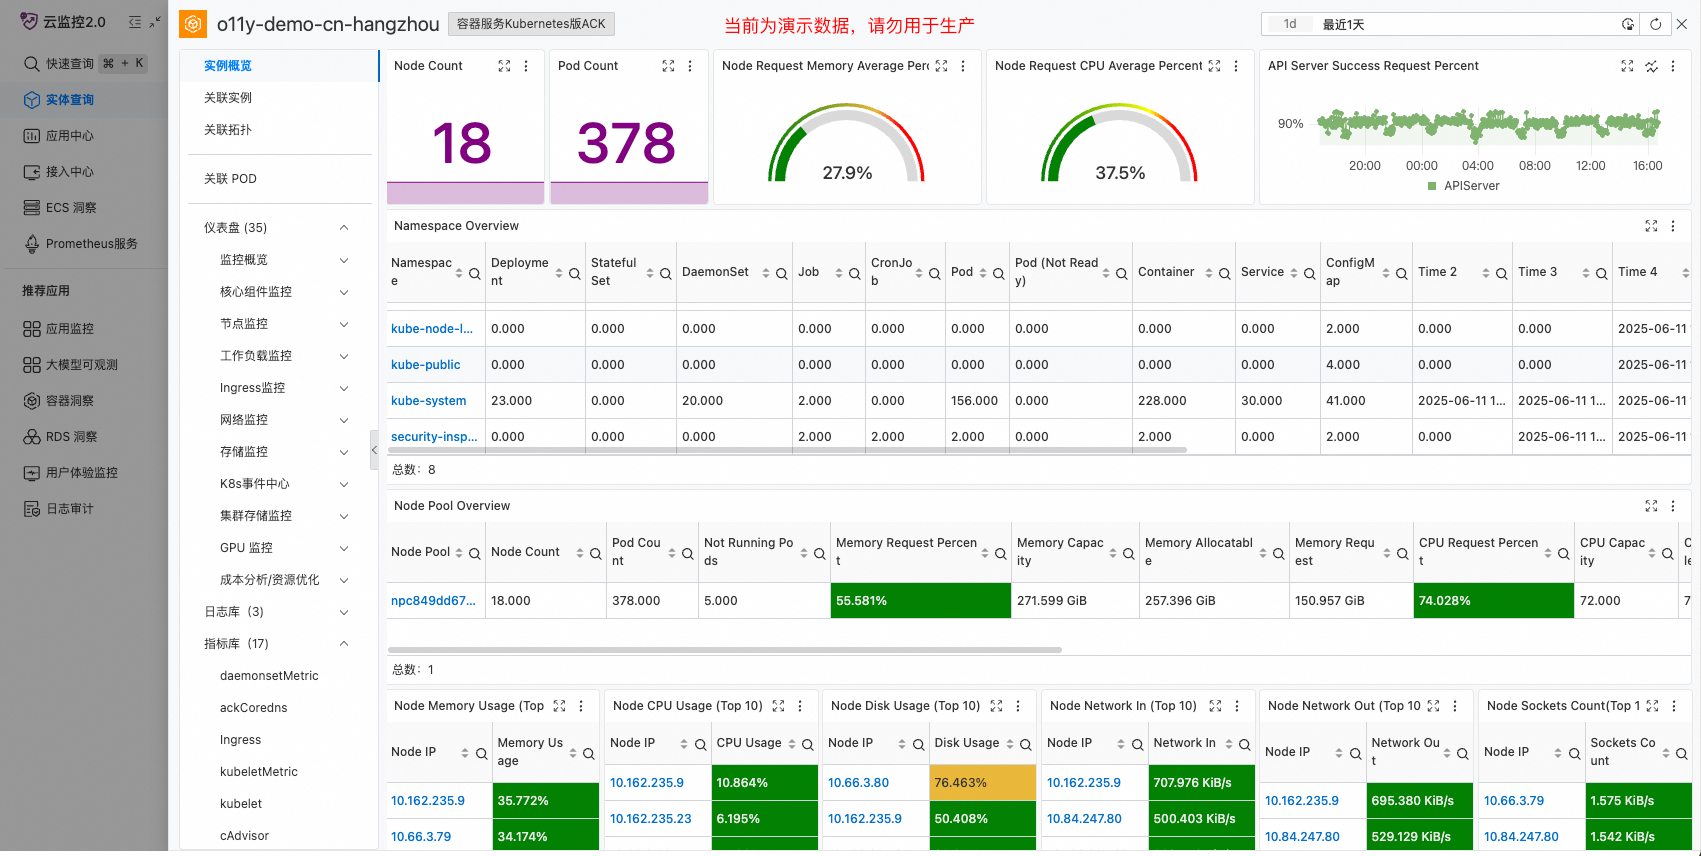
Task: Sort by the Service column
Action: [1294, 273]
